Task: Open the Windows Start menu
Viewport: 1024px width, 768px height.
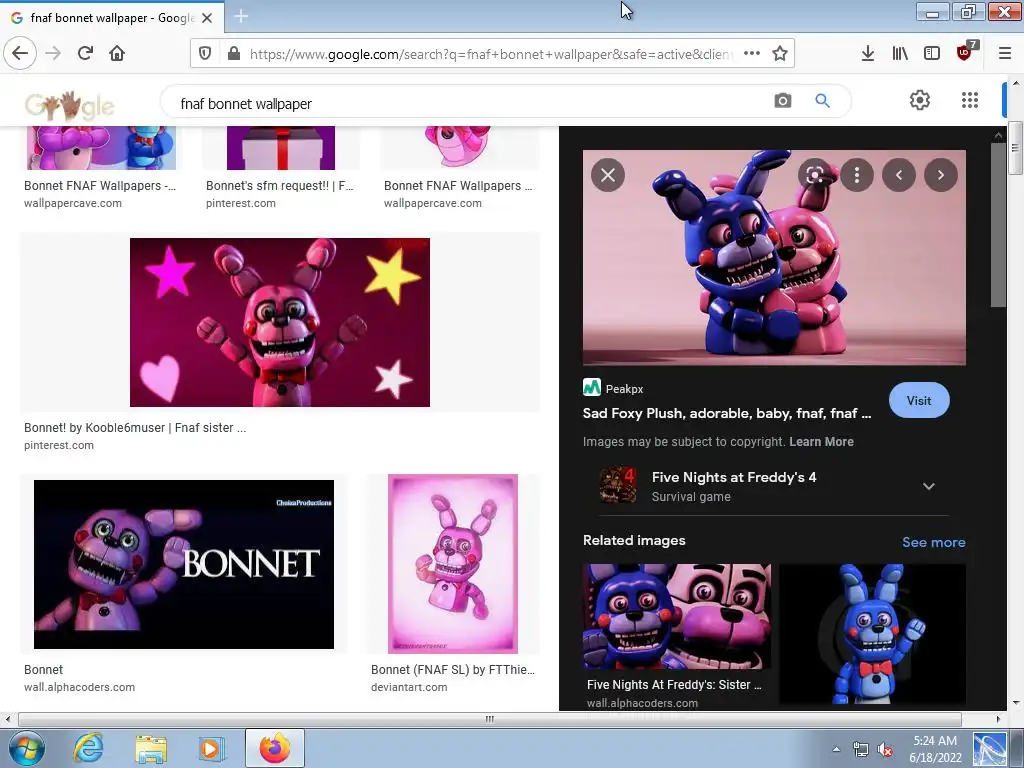Action: pos(26,748)
